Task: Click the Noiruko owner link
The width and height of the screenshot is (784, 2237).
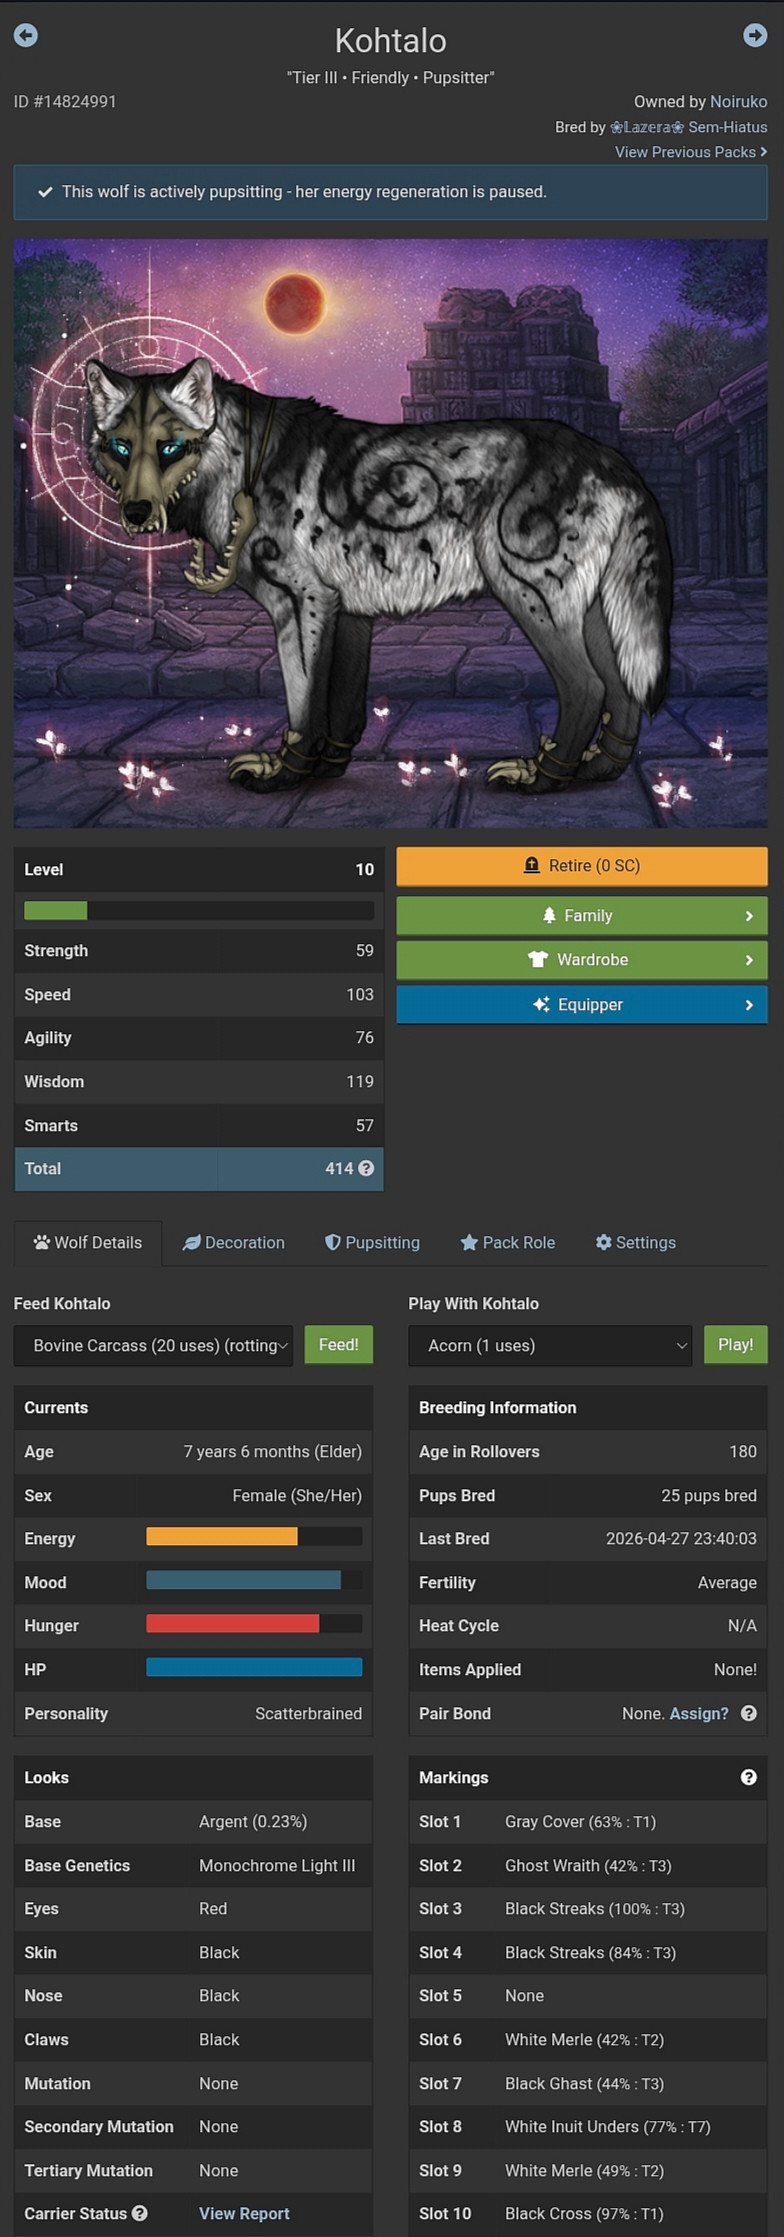Action: pos(739,101)
